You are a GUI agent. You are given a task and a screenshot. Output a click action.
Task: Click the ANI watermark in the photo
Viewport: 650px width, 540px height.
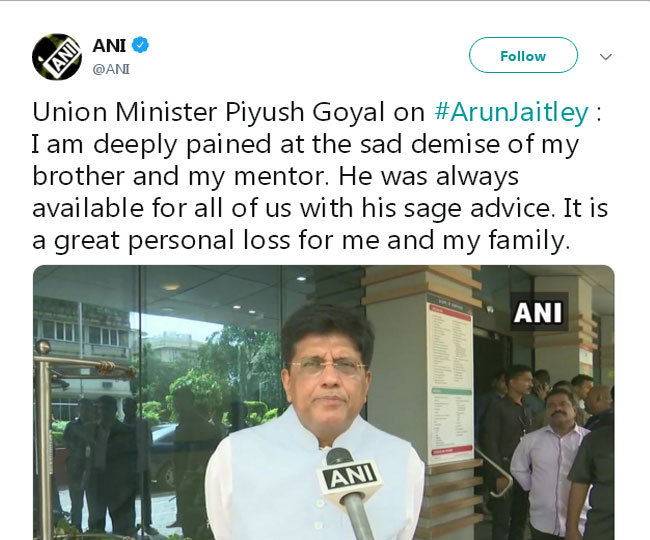538,312
